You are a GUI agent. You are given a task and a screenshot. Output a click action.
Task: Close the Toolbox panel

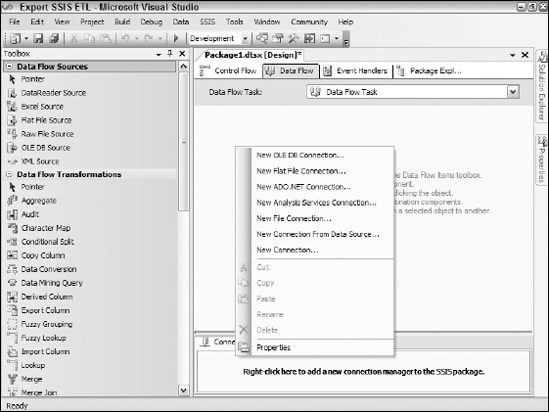click(182, 54)
